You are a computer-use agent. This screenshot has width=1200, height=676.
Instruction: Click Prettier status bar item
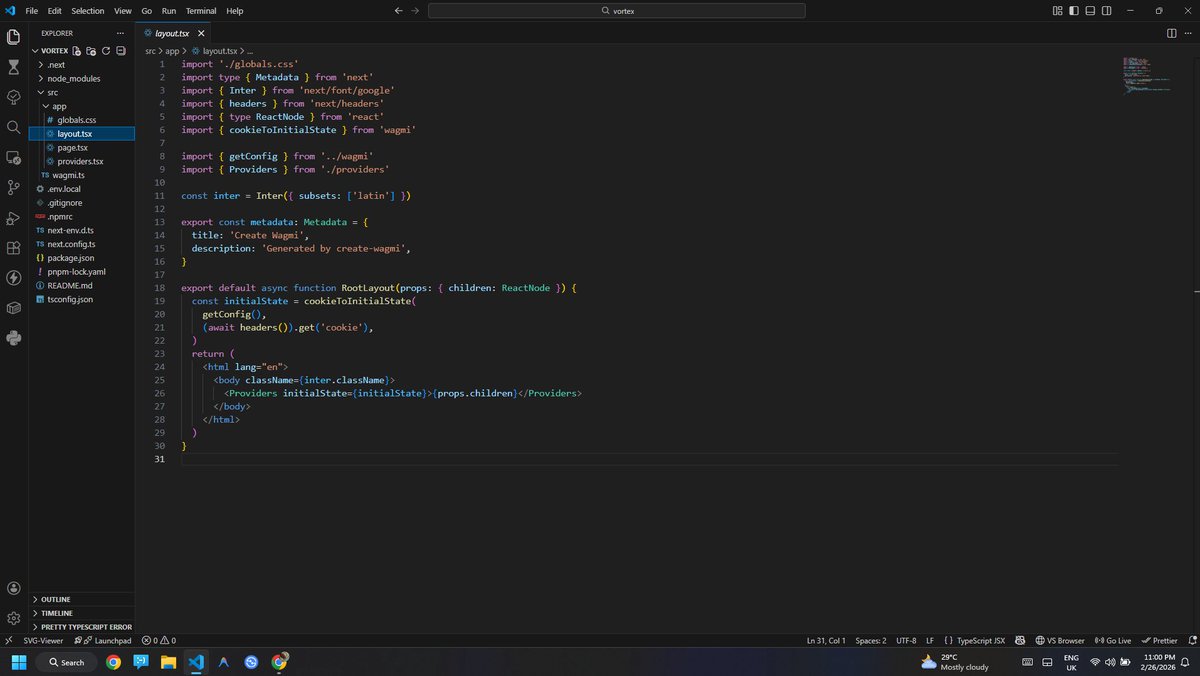[x=1159, y=640]
